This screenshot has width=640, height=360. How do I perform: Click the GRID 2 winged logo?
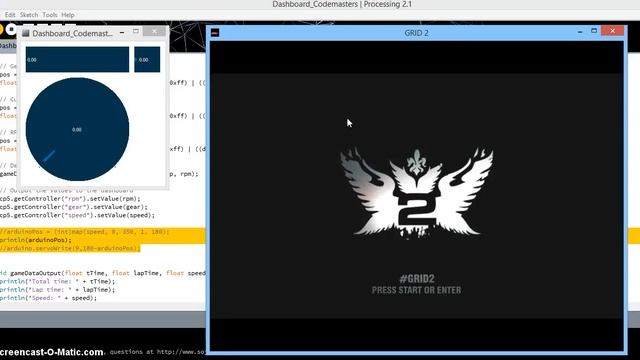(x=416, y=192)
